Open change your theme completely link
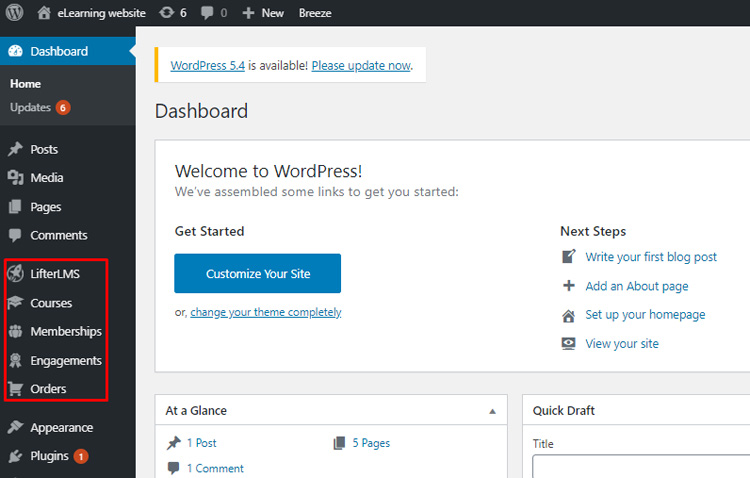The image size is (750, 478). [x=265, y=312]
